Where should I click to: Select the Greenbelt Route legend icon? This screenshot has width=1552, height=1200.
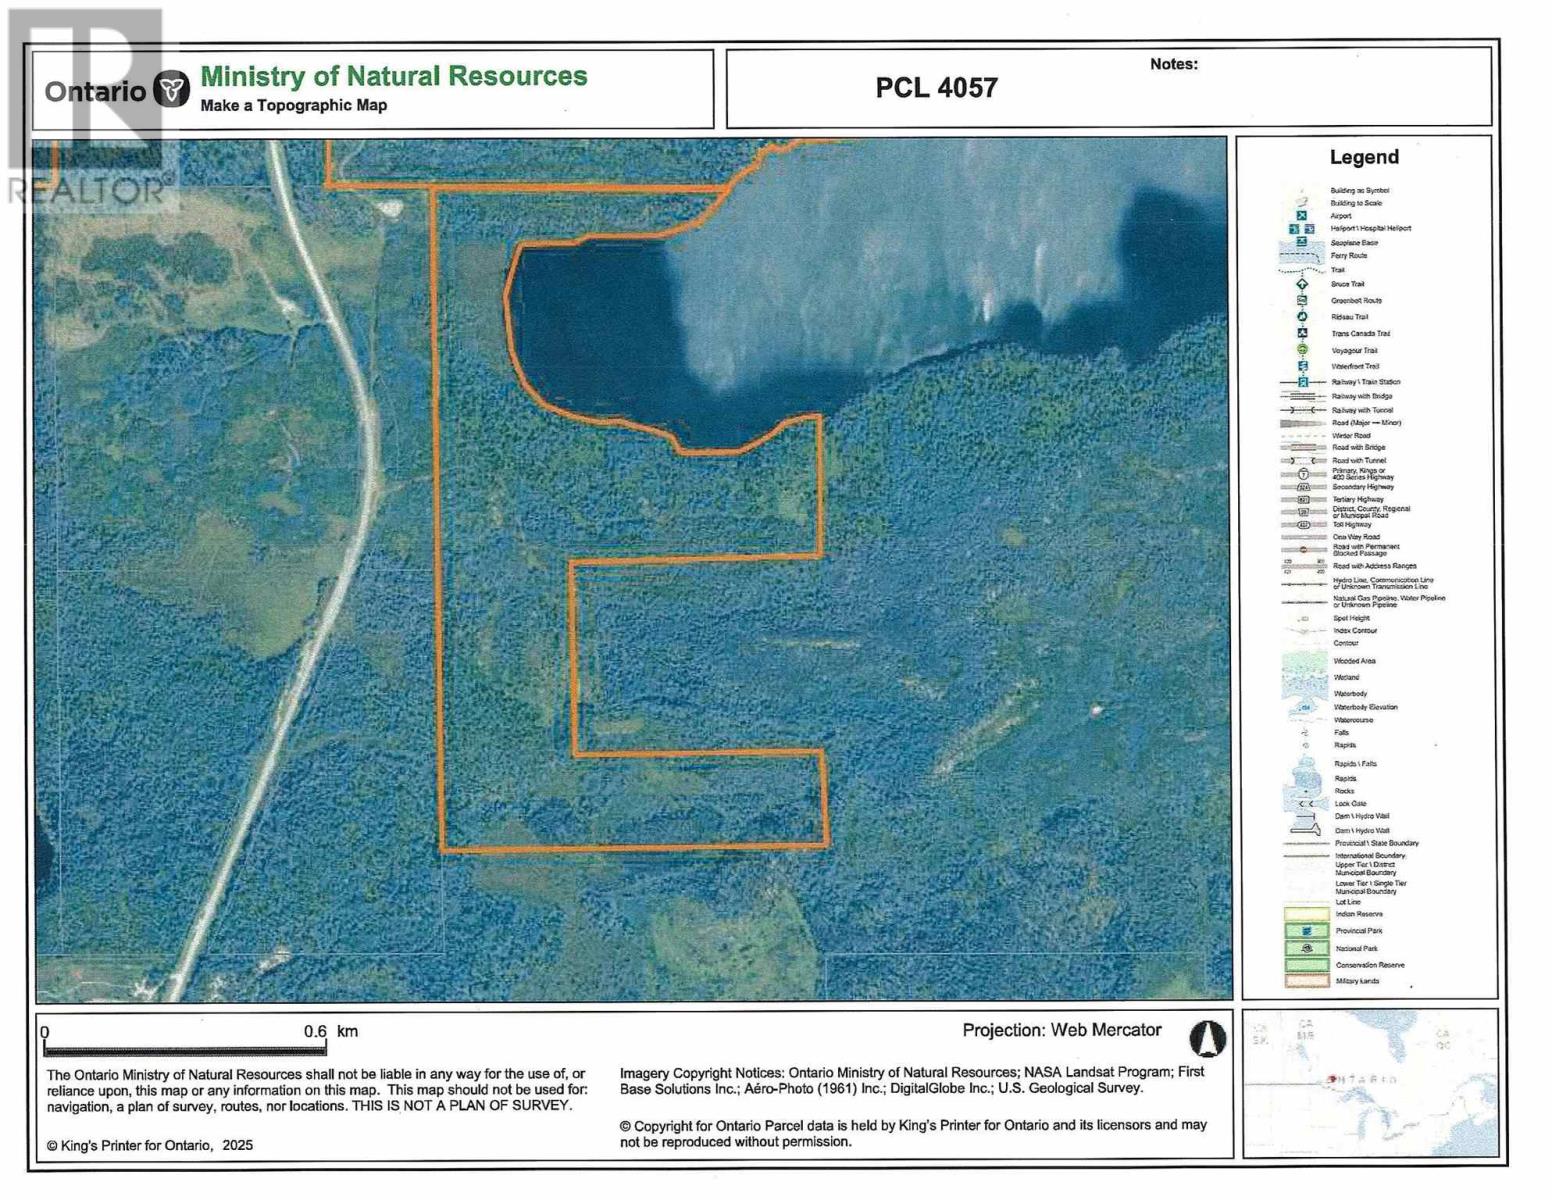(x=1302, y=300)
